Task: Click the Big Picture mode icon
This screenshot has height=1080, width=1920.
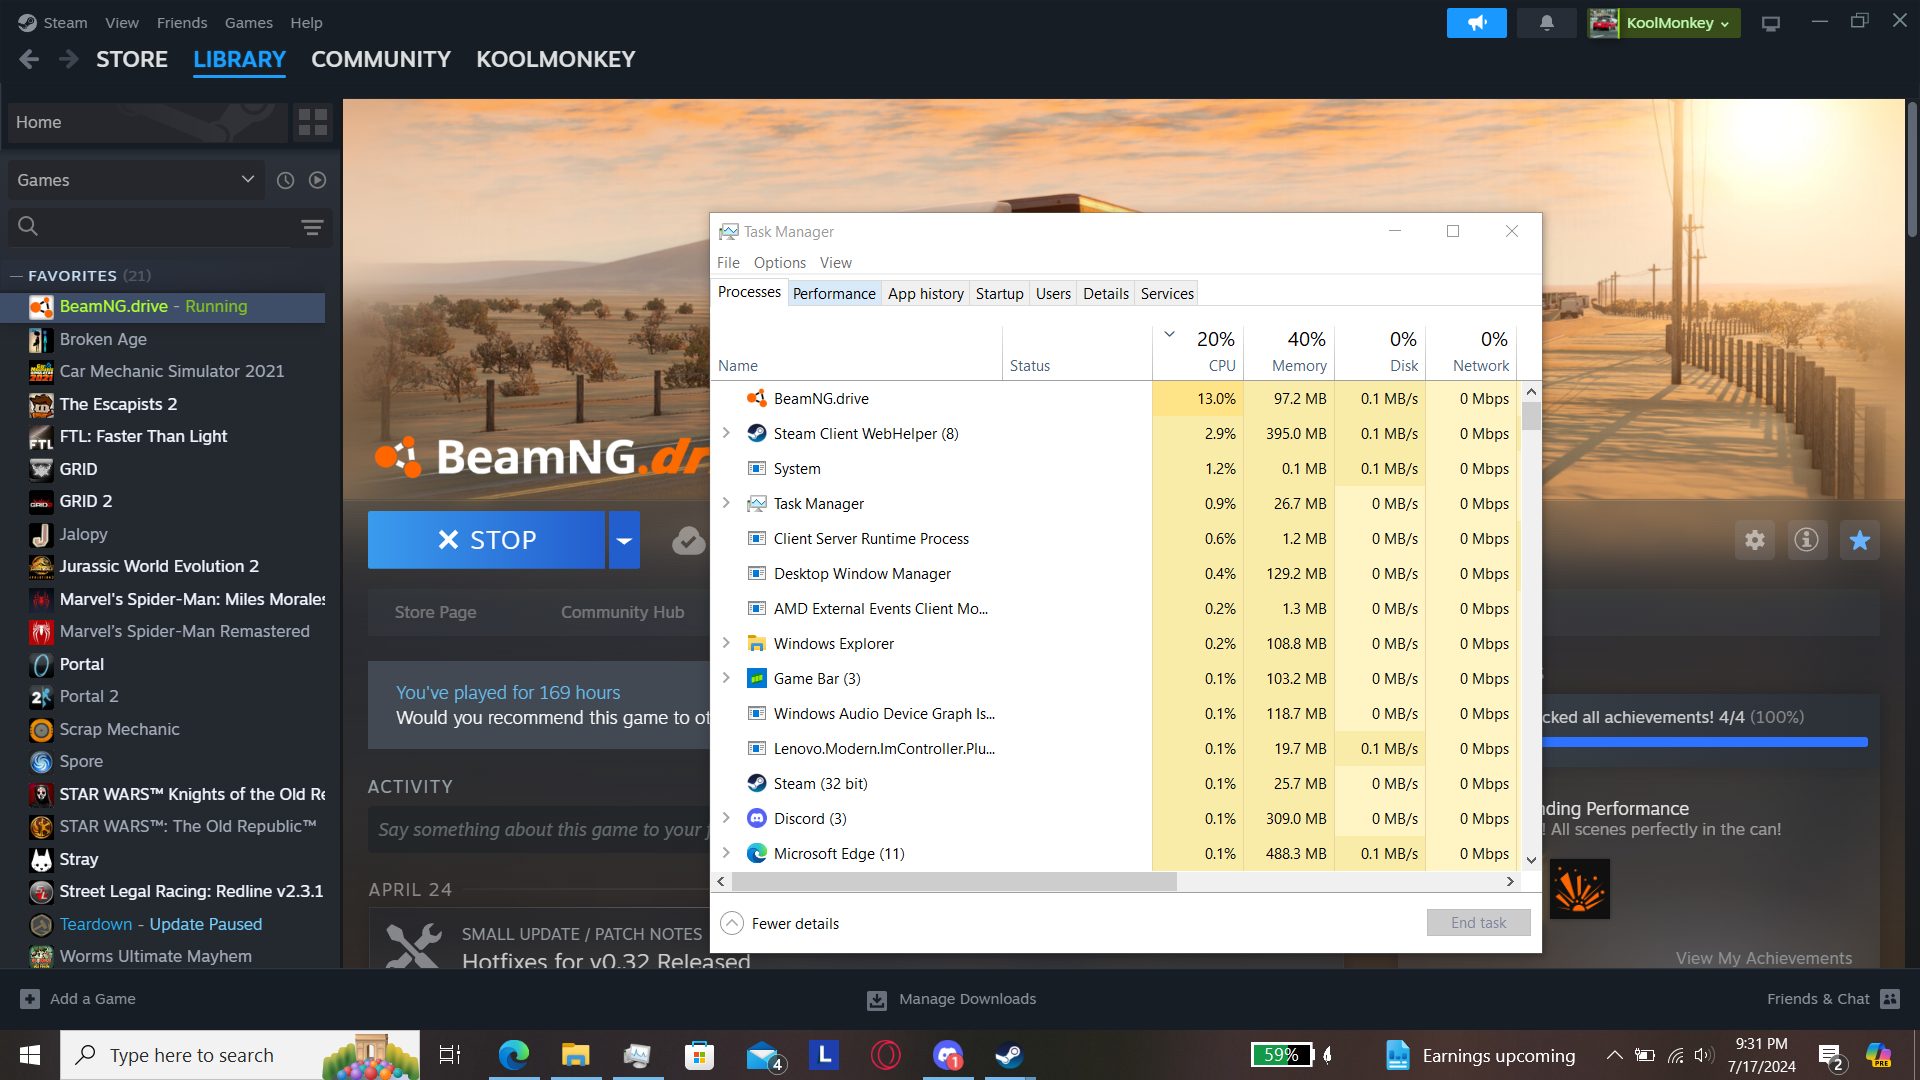Action: click(1770, 22)
